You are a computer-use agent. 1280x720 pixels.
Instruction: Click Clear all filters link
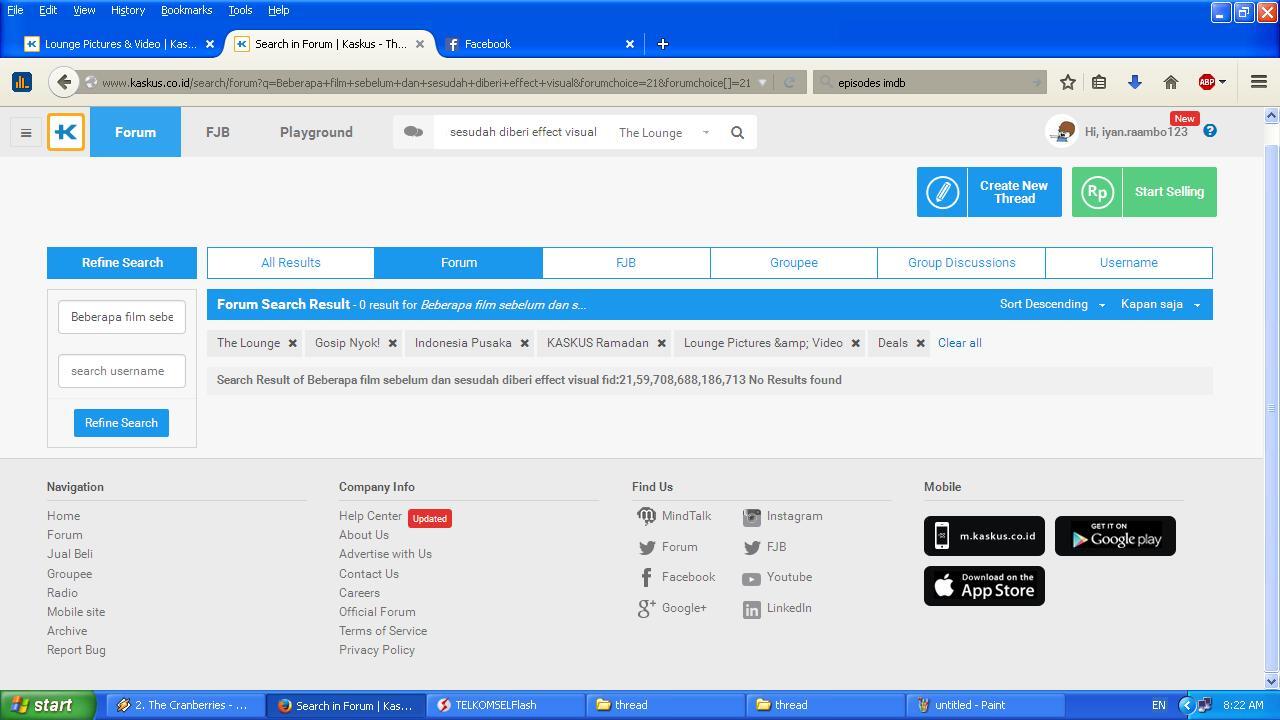click(x=959, y=343)
